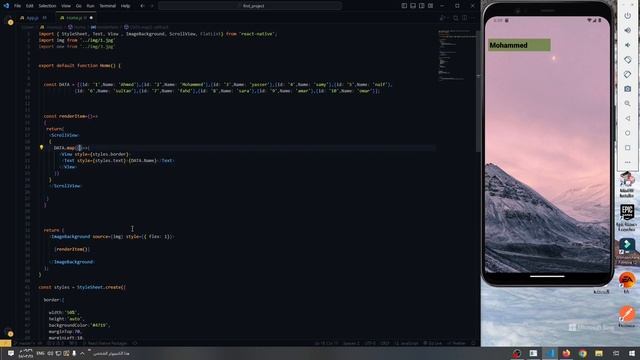The width and height of the screenshot is (640, 360).
Task: Click the Windows Start button
Action: pyautogui.click(x=632, y=353)
